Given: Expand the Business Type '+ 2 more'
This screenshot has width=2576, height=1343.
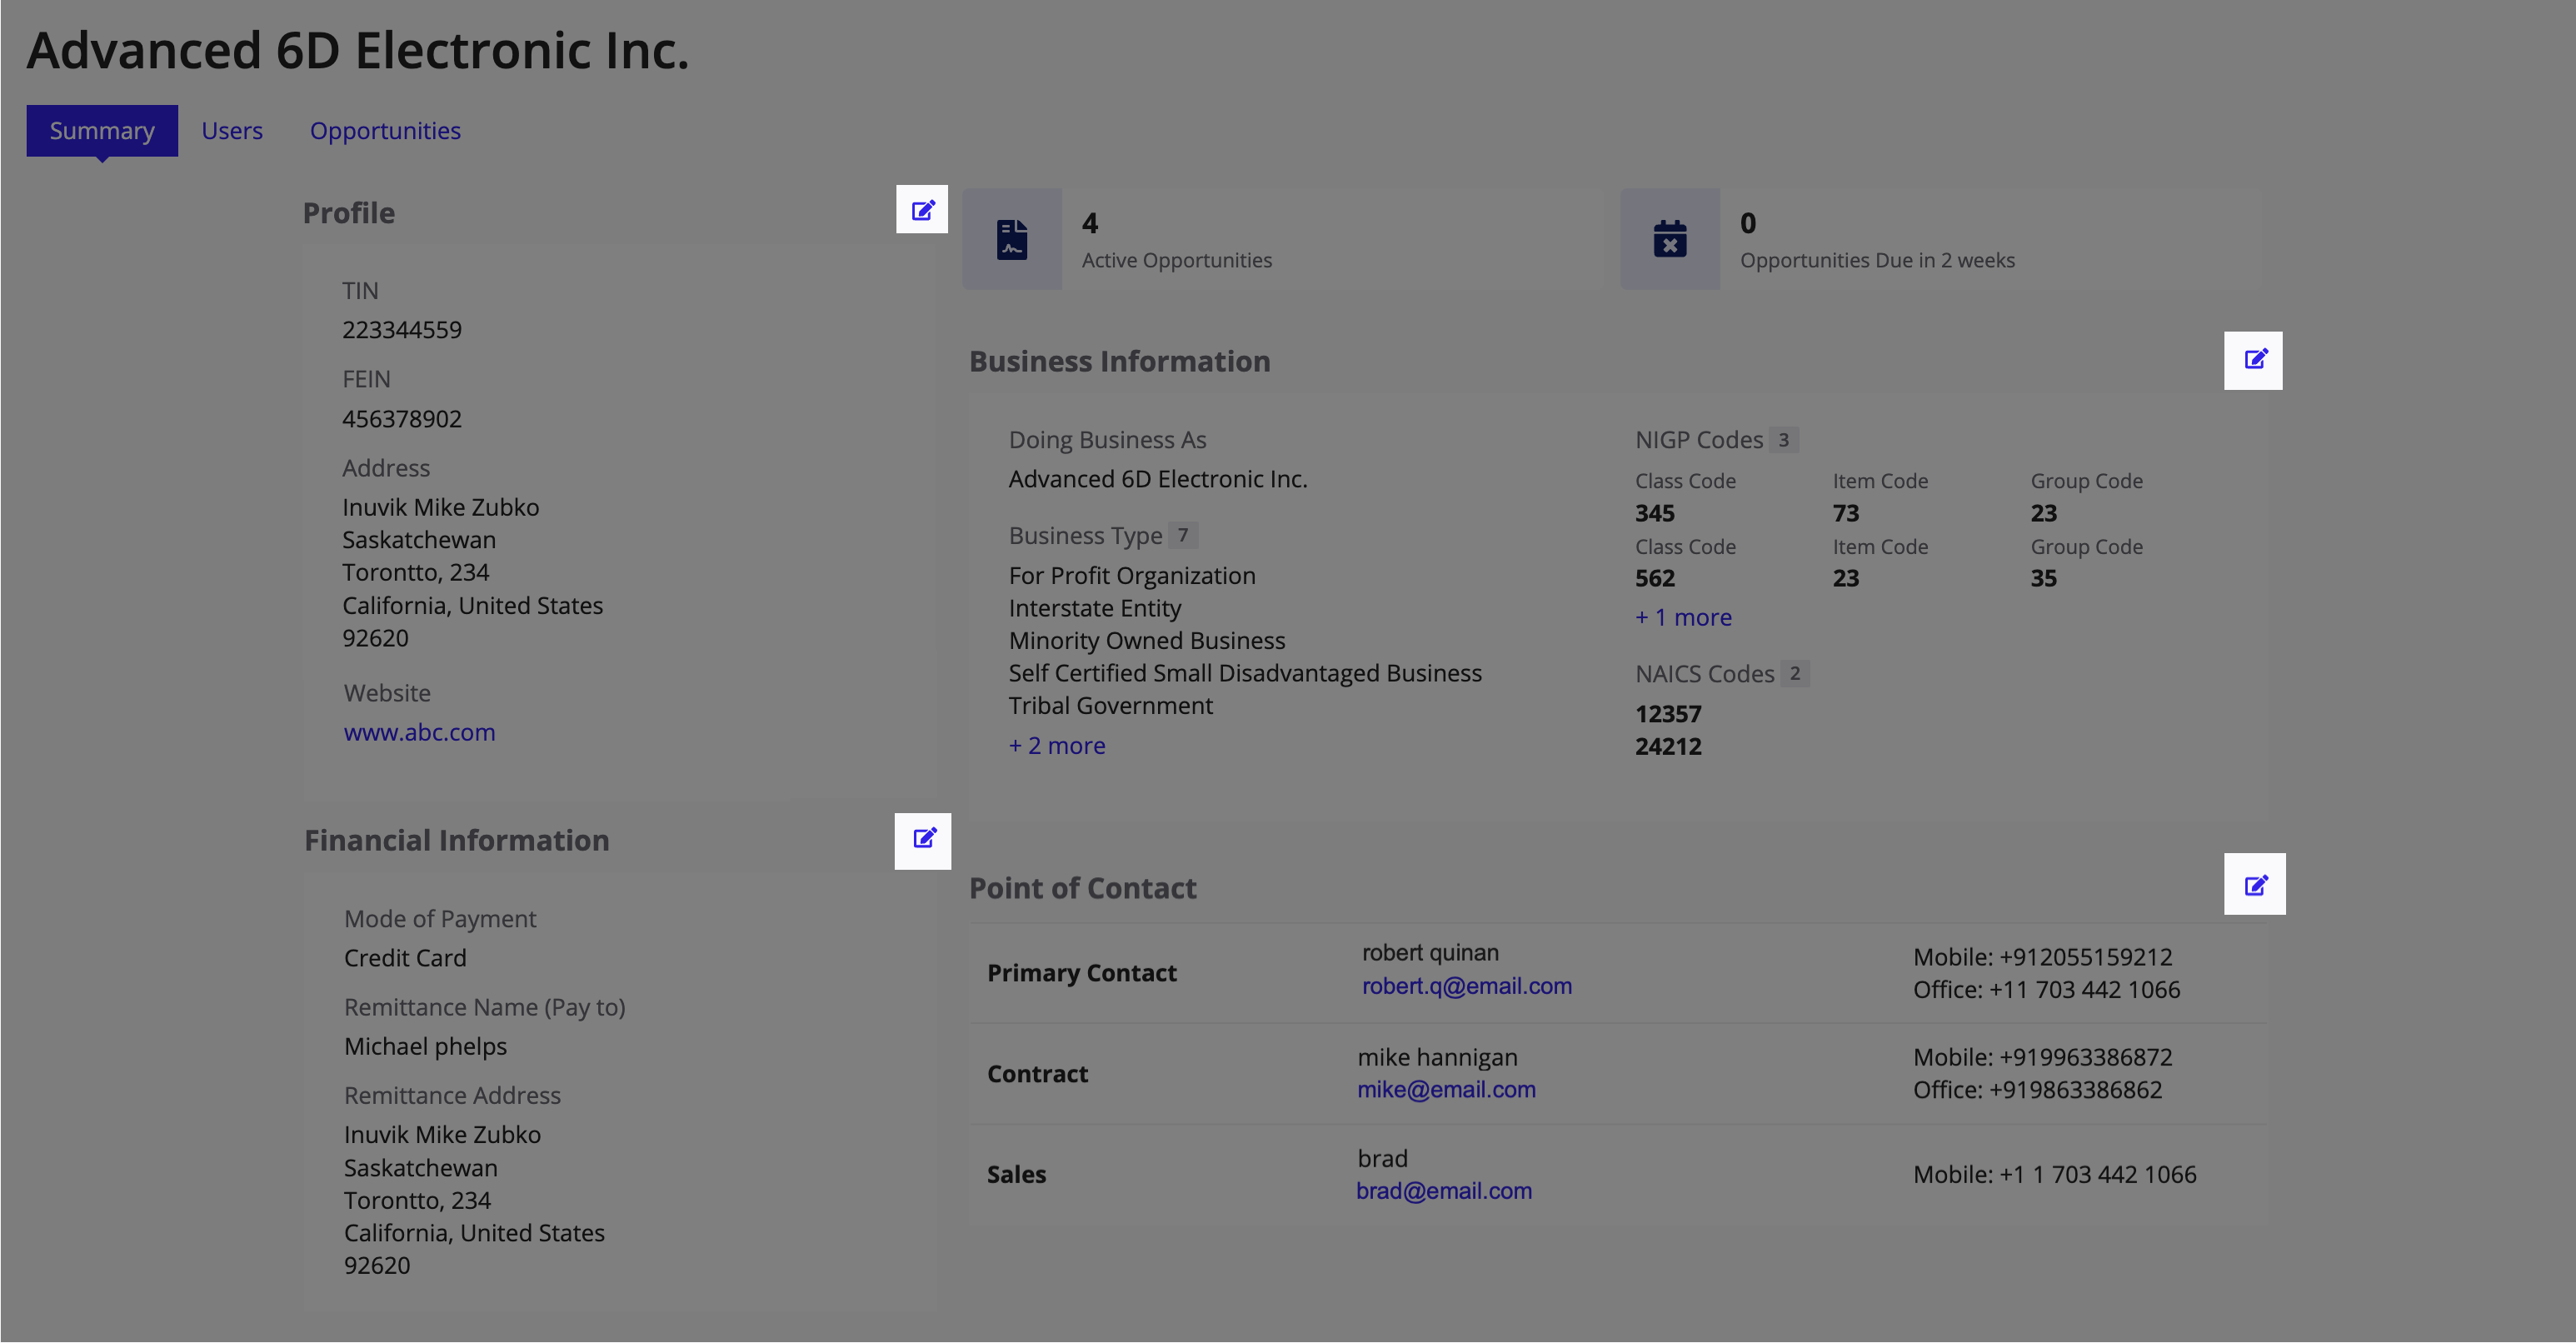Looking at the screenshot, I should (x=1055, y=745).
